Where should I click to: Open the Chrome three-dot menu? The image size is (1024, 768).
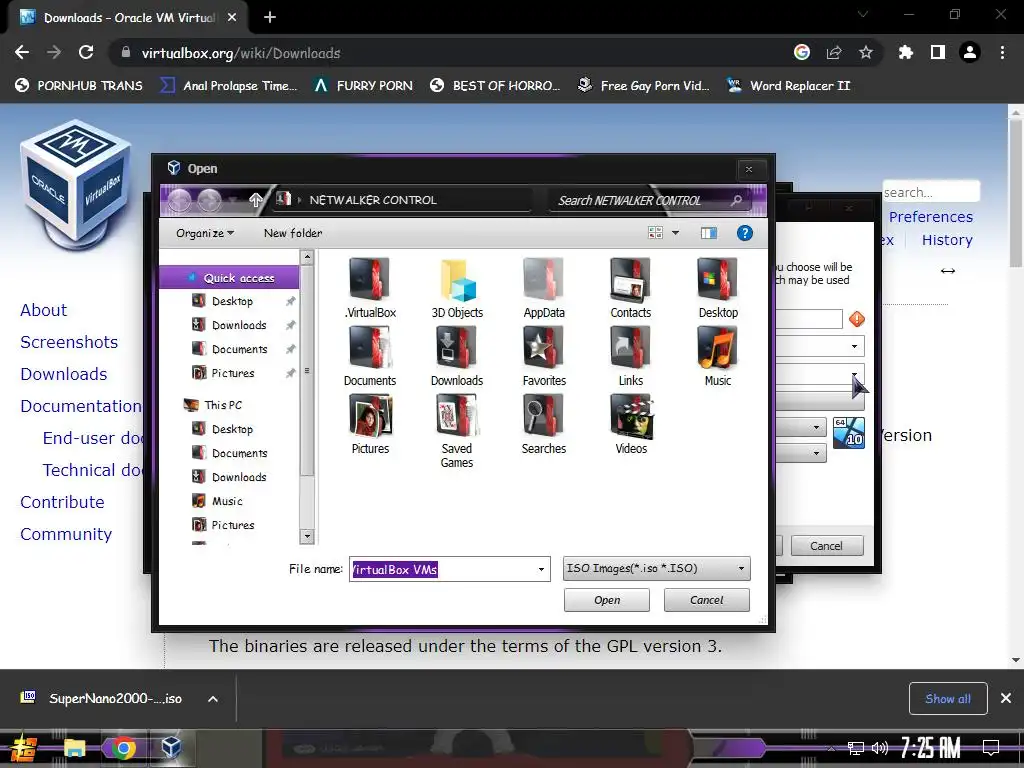click(x=1002, y=52)
